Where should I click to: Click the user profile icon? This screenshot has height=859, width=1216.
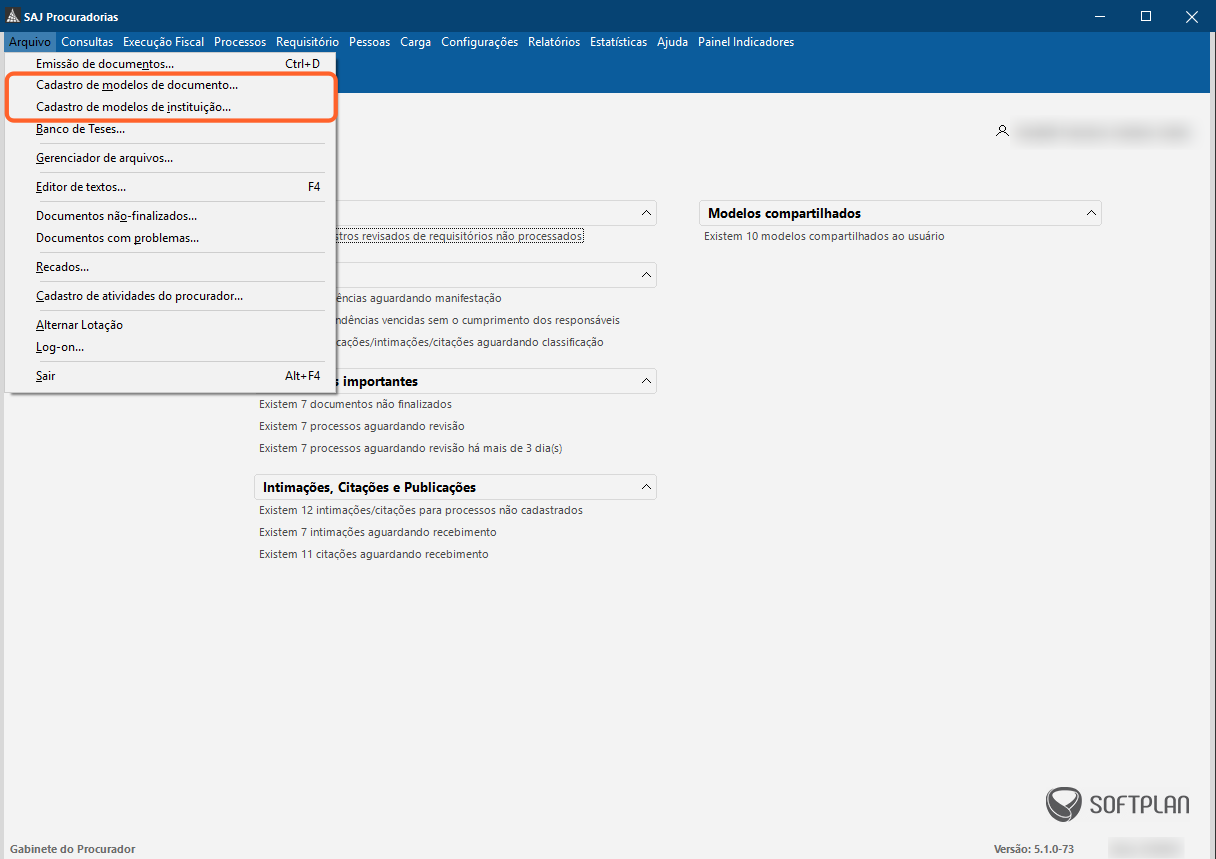click(1002, 131)
